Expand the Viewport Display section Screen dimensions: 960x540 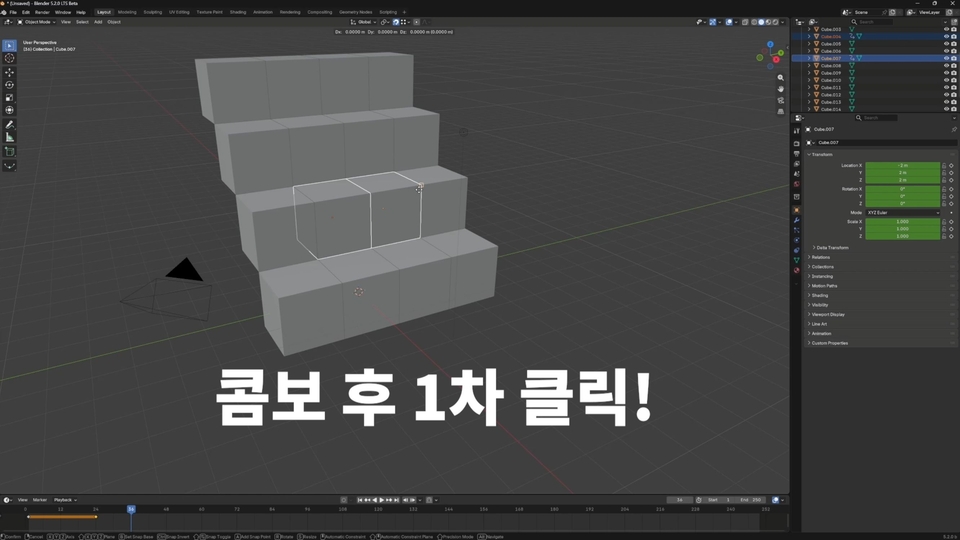(x=827, y=314)
